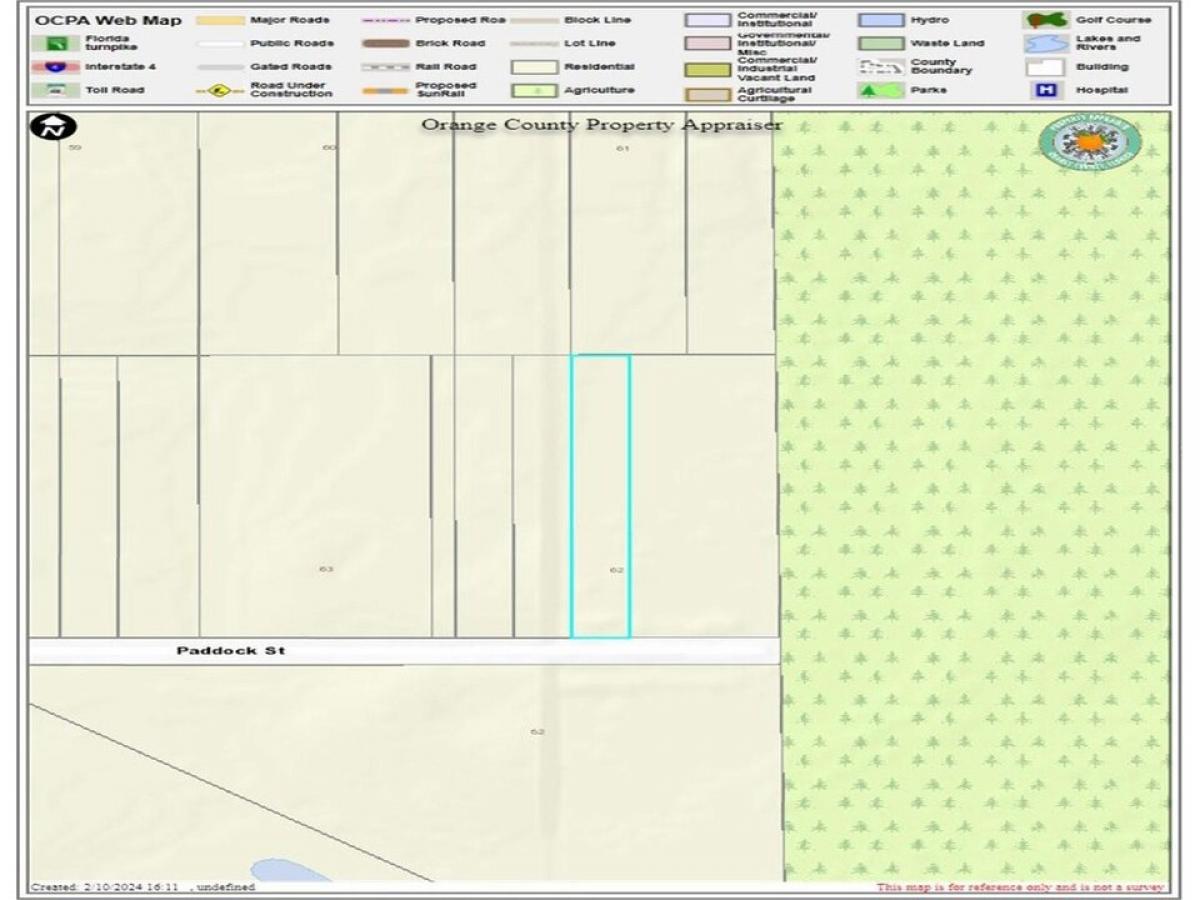Click the Florida Turnpike legend icon
Screen dimensions: 1200x900
pos(54,43)
